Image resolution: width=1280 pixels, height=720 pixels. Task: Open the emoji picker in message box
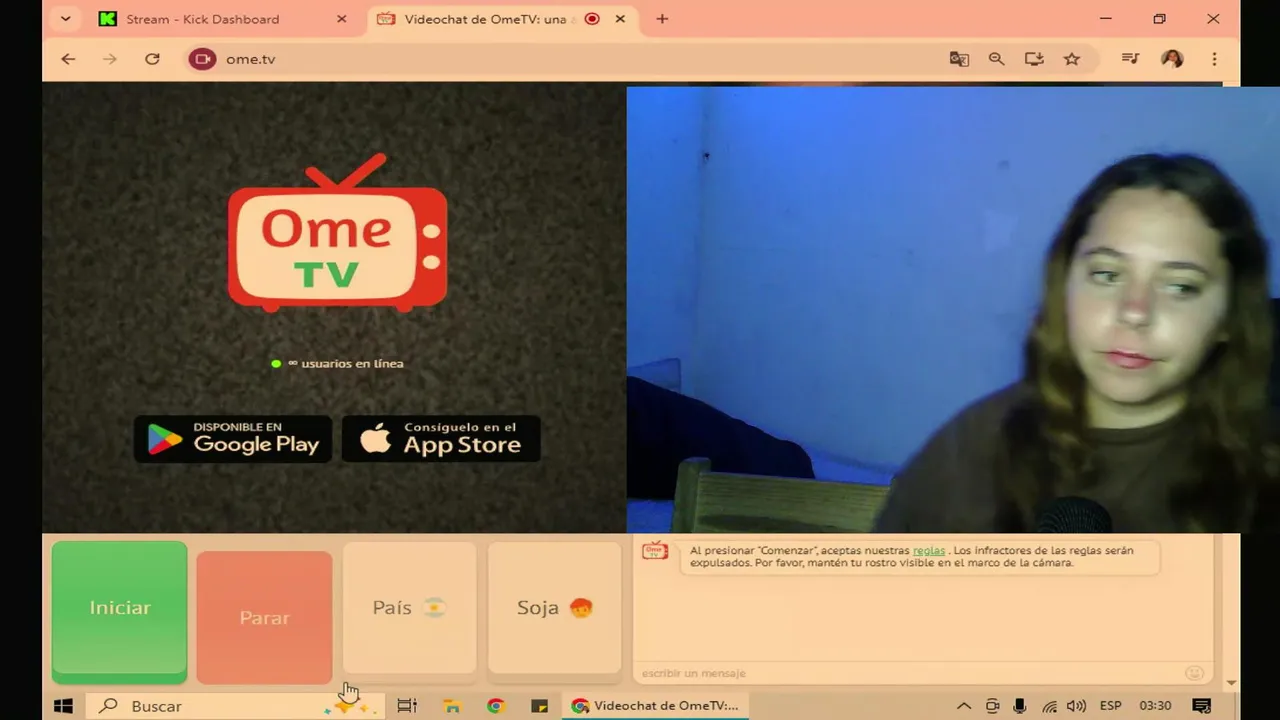click(x=1194, y=673)
